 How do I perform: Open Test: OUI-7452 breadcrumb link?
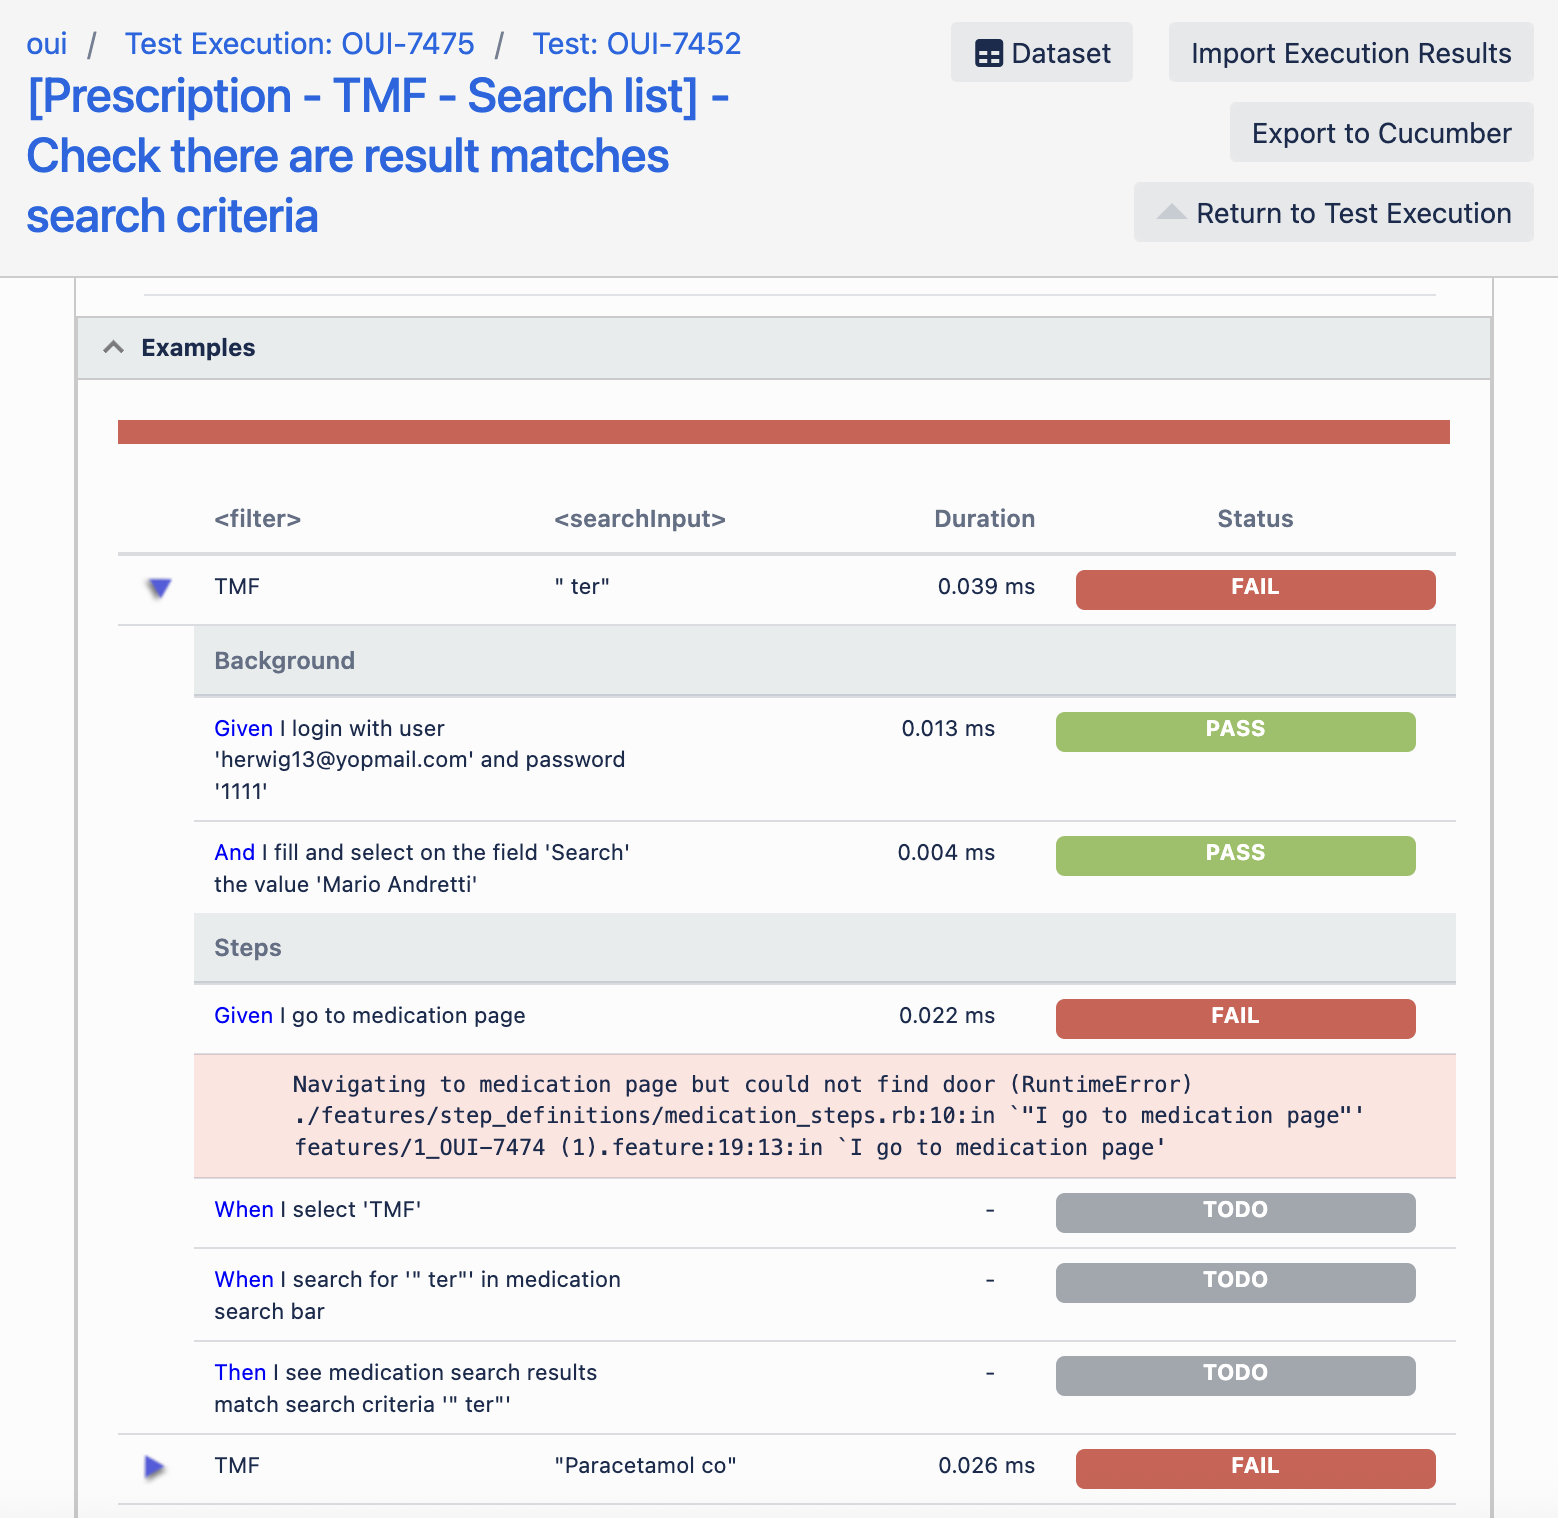click(x=636, y=44)
